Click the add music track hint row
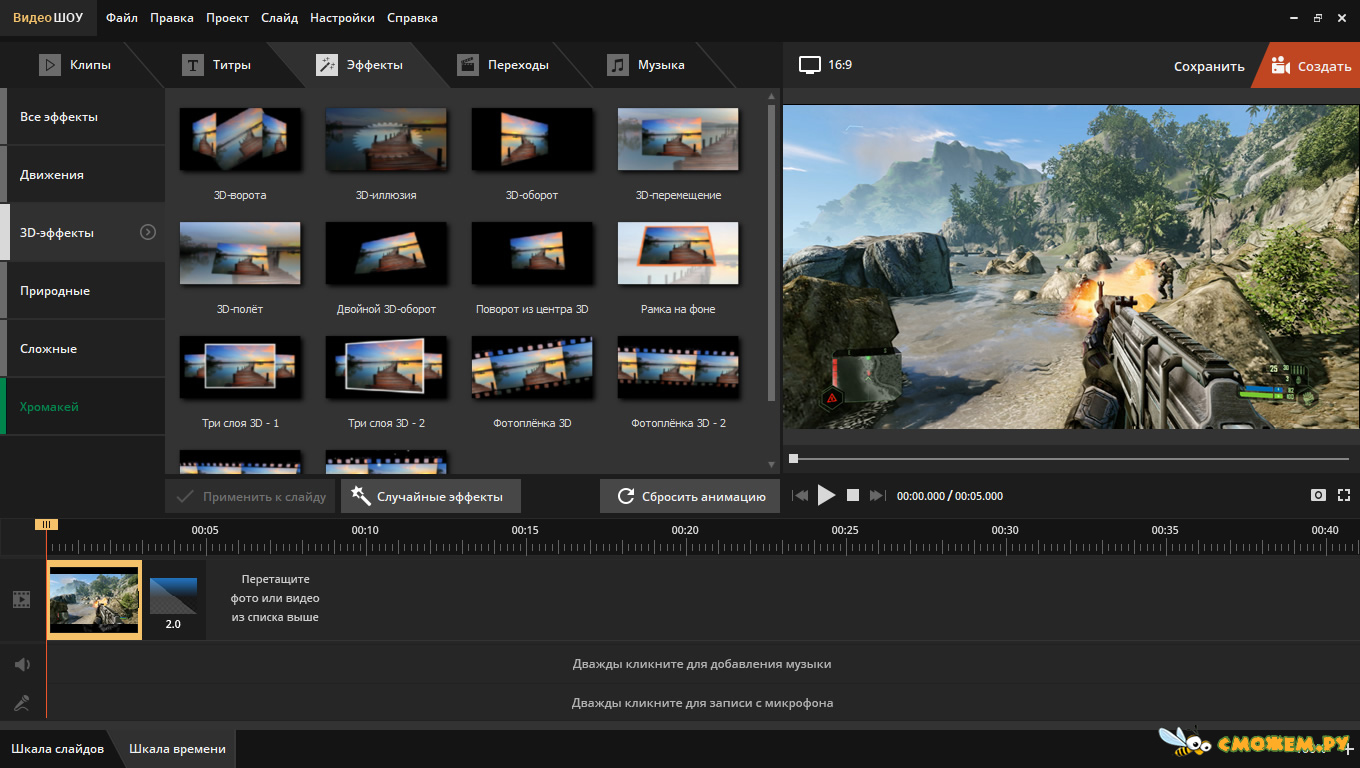Image resolution: width=1360 pixels, height=768 pixels. click(x=702, y=664)
